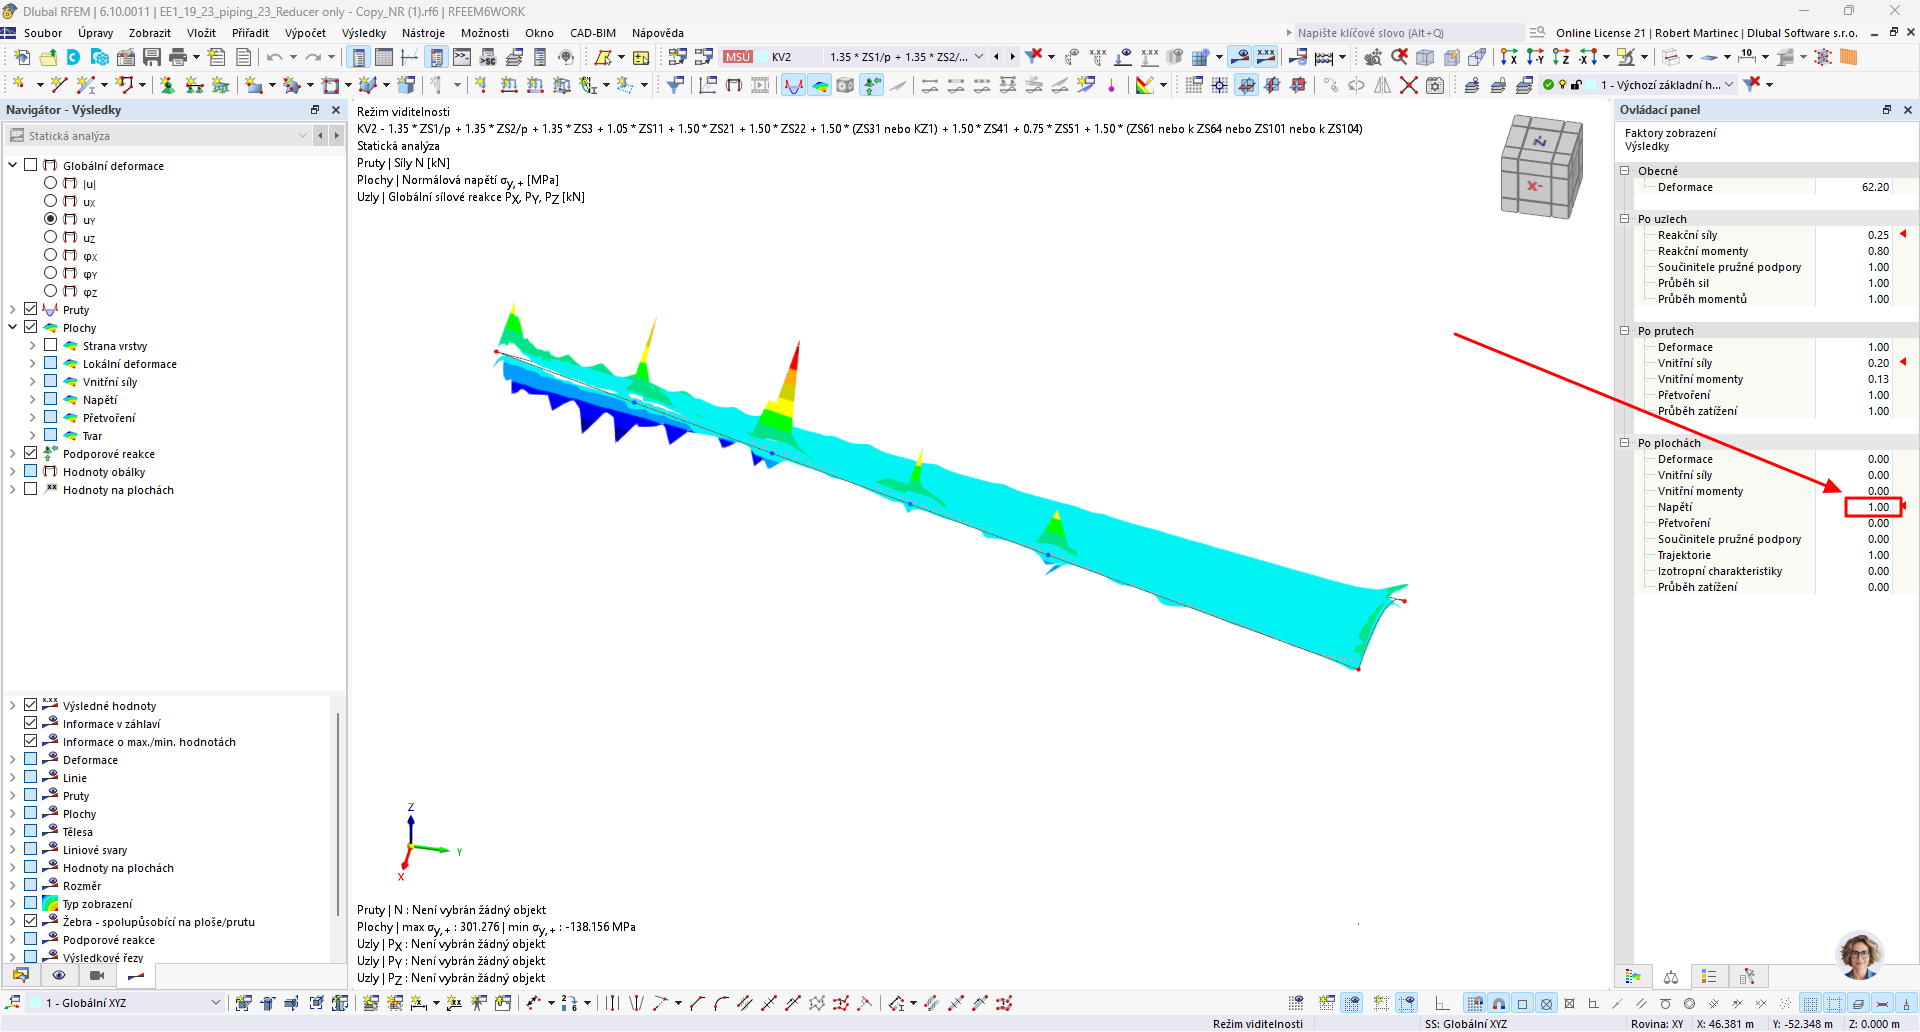Click the orange panel icon at toolbar end
The height and width of the screenshot is (1032, 1920).
tap(1849, 57)
